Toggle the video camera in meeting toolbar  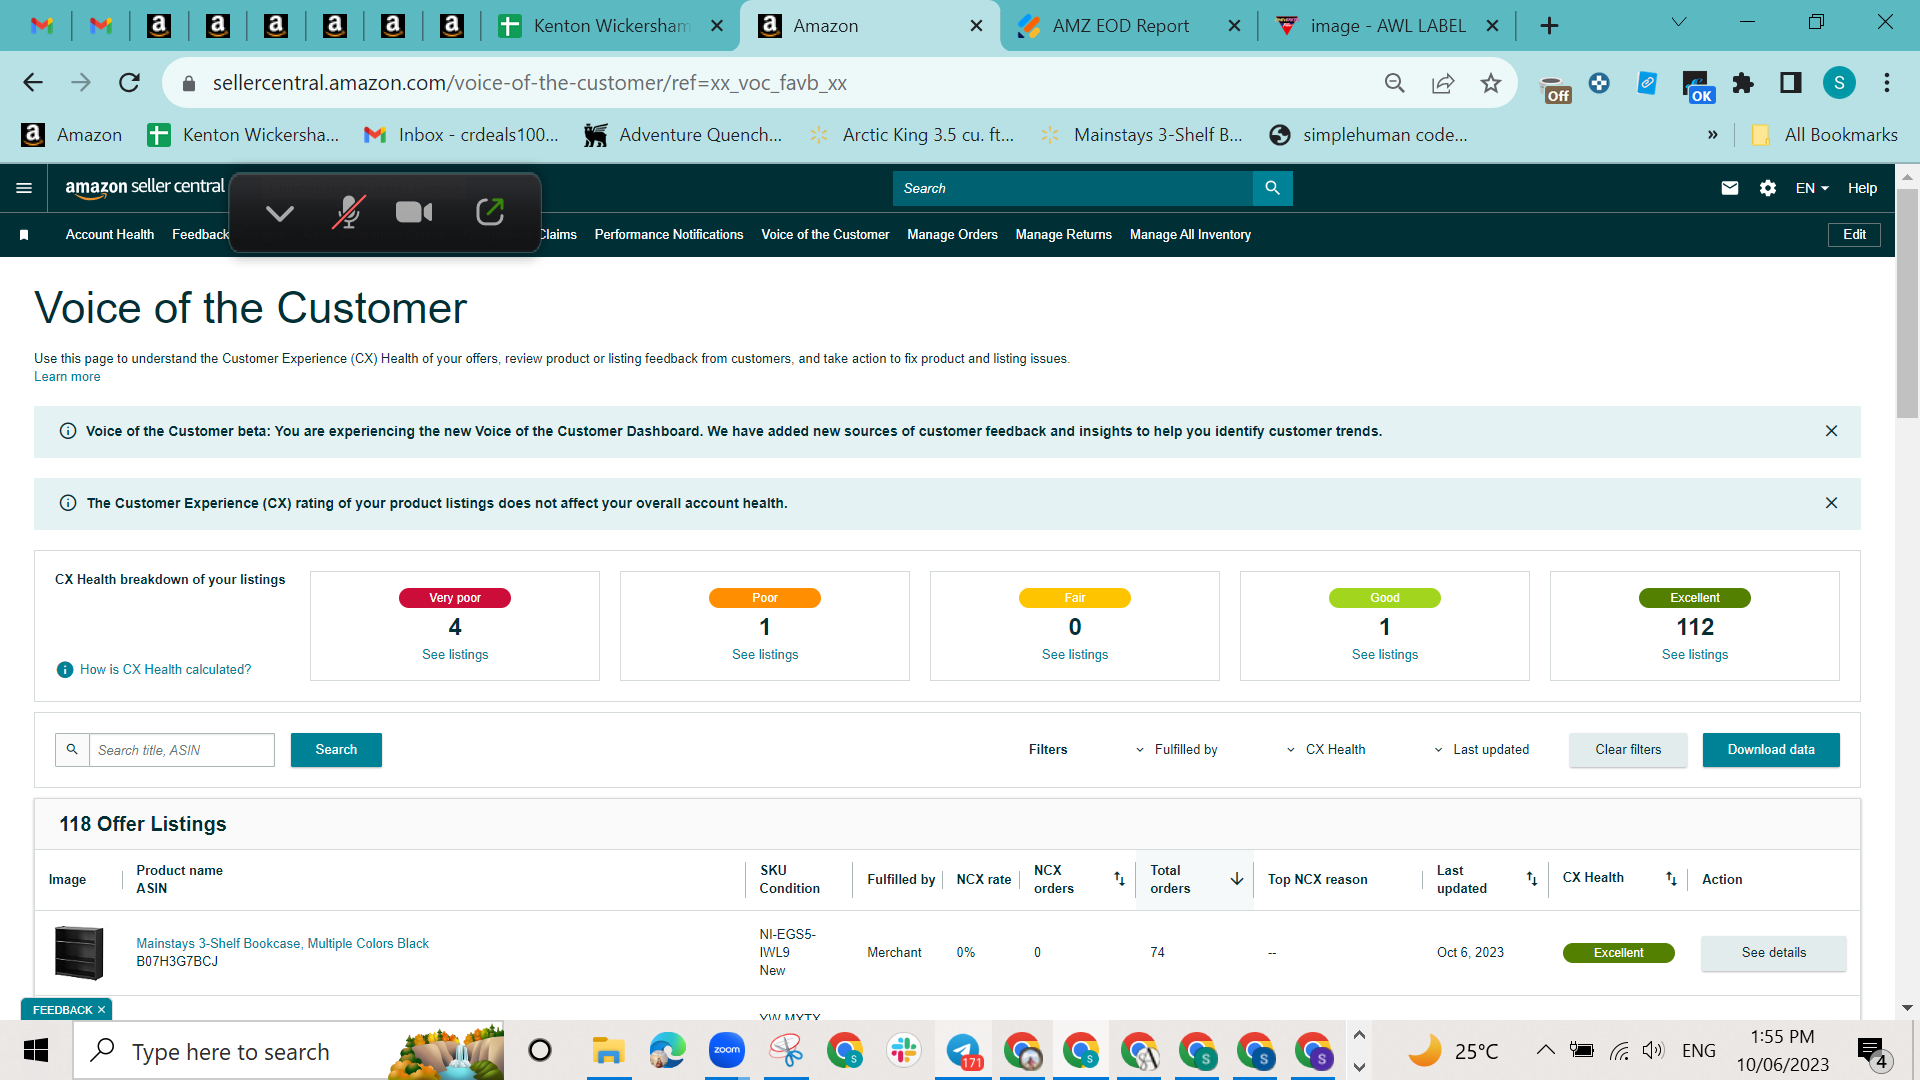click(414, 212)
